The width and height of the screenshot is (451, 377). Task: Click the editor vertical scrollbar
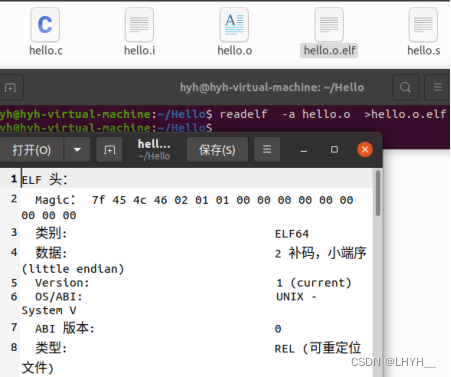pos(378,193)
